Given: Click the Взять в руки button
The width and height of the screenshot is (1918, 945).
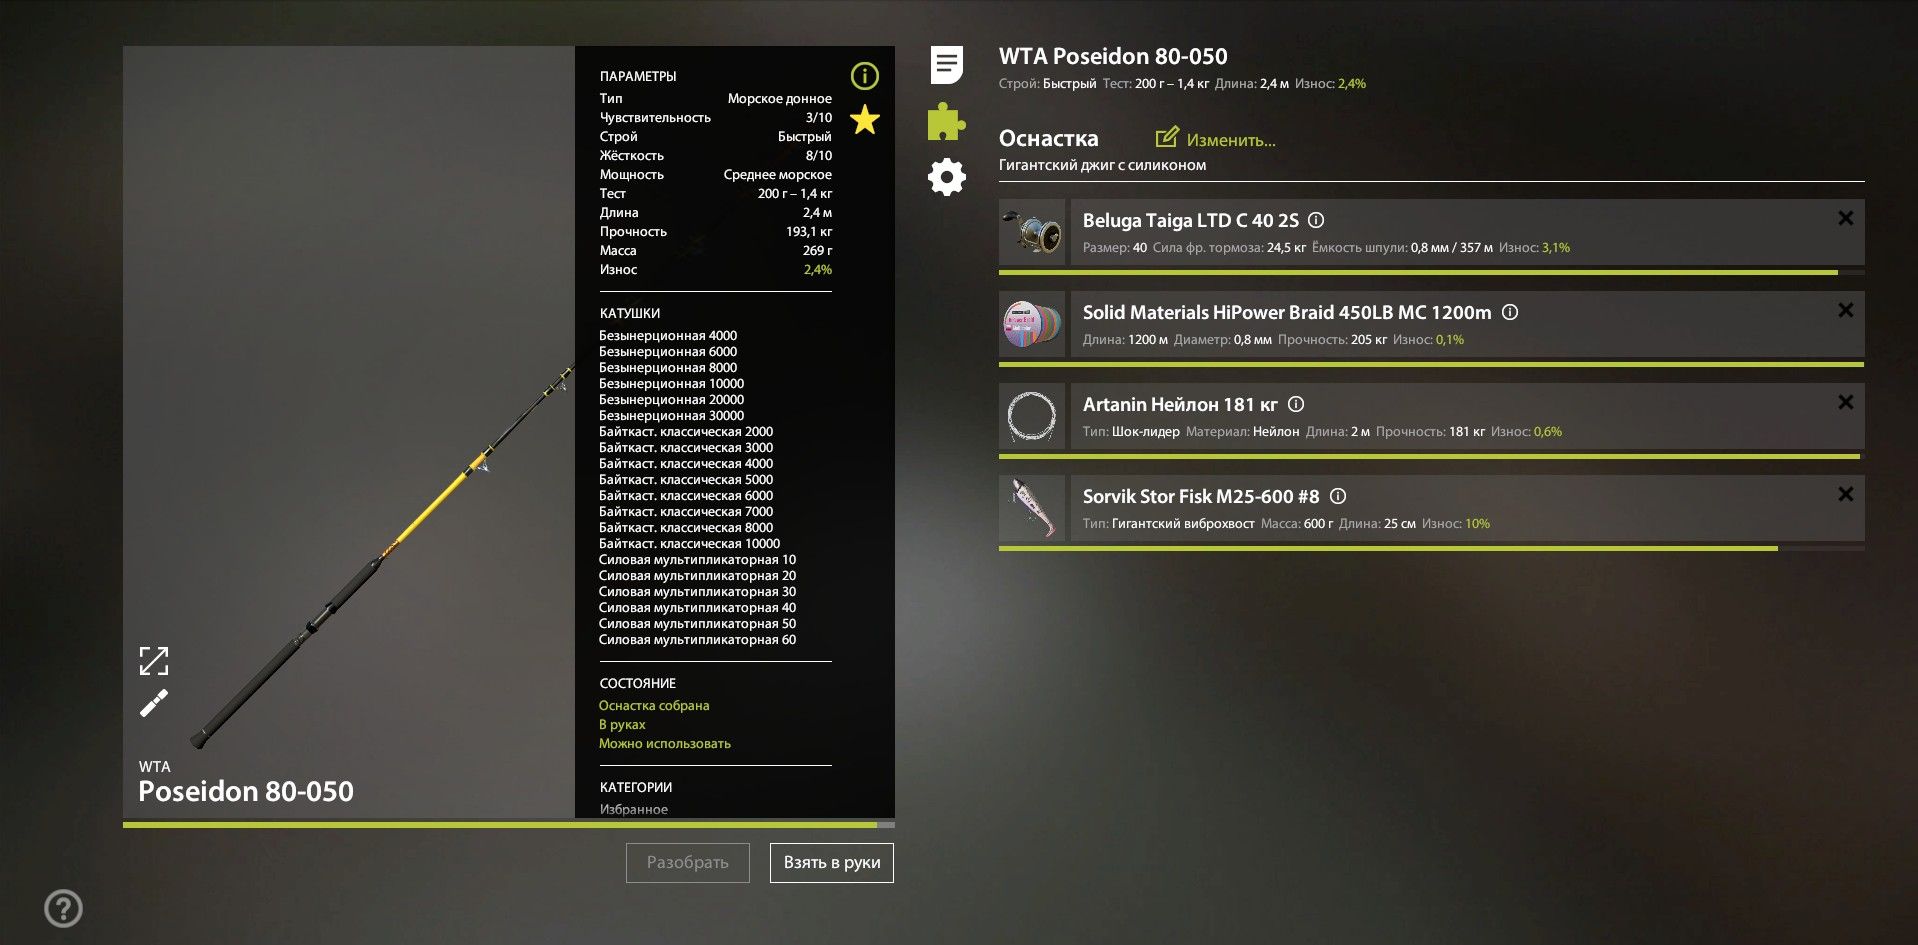Looking at the screenshot, I should [x=832, y=863].
